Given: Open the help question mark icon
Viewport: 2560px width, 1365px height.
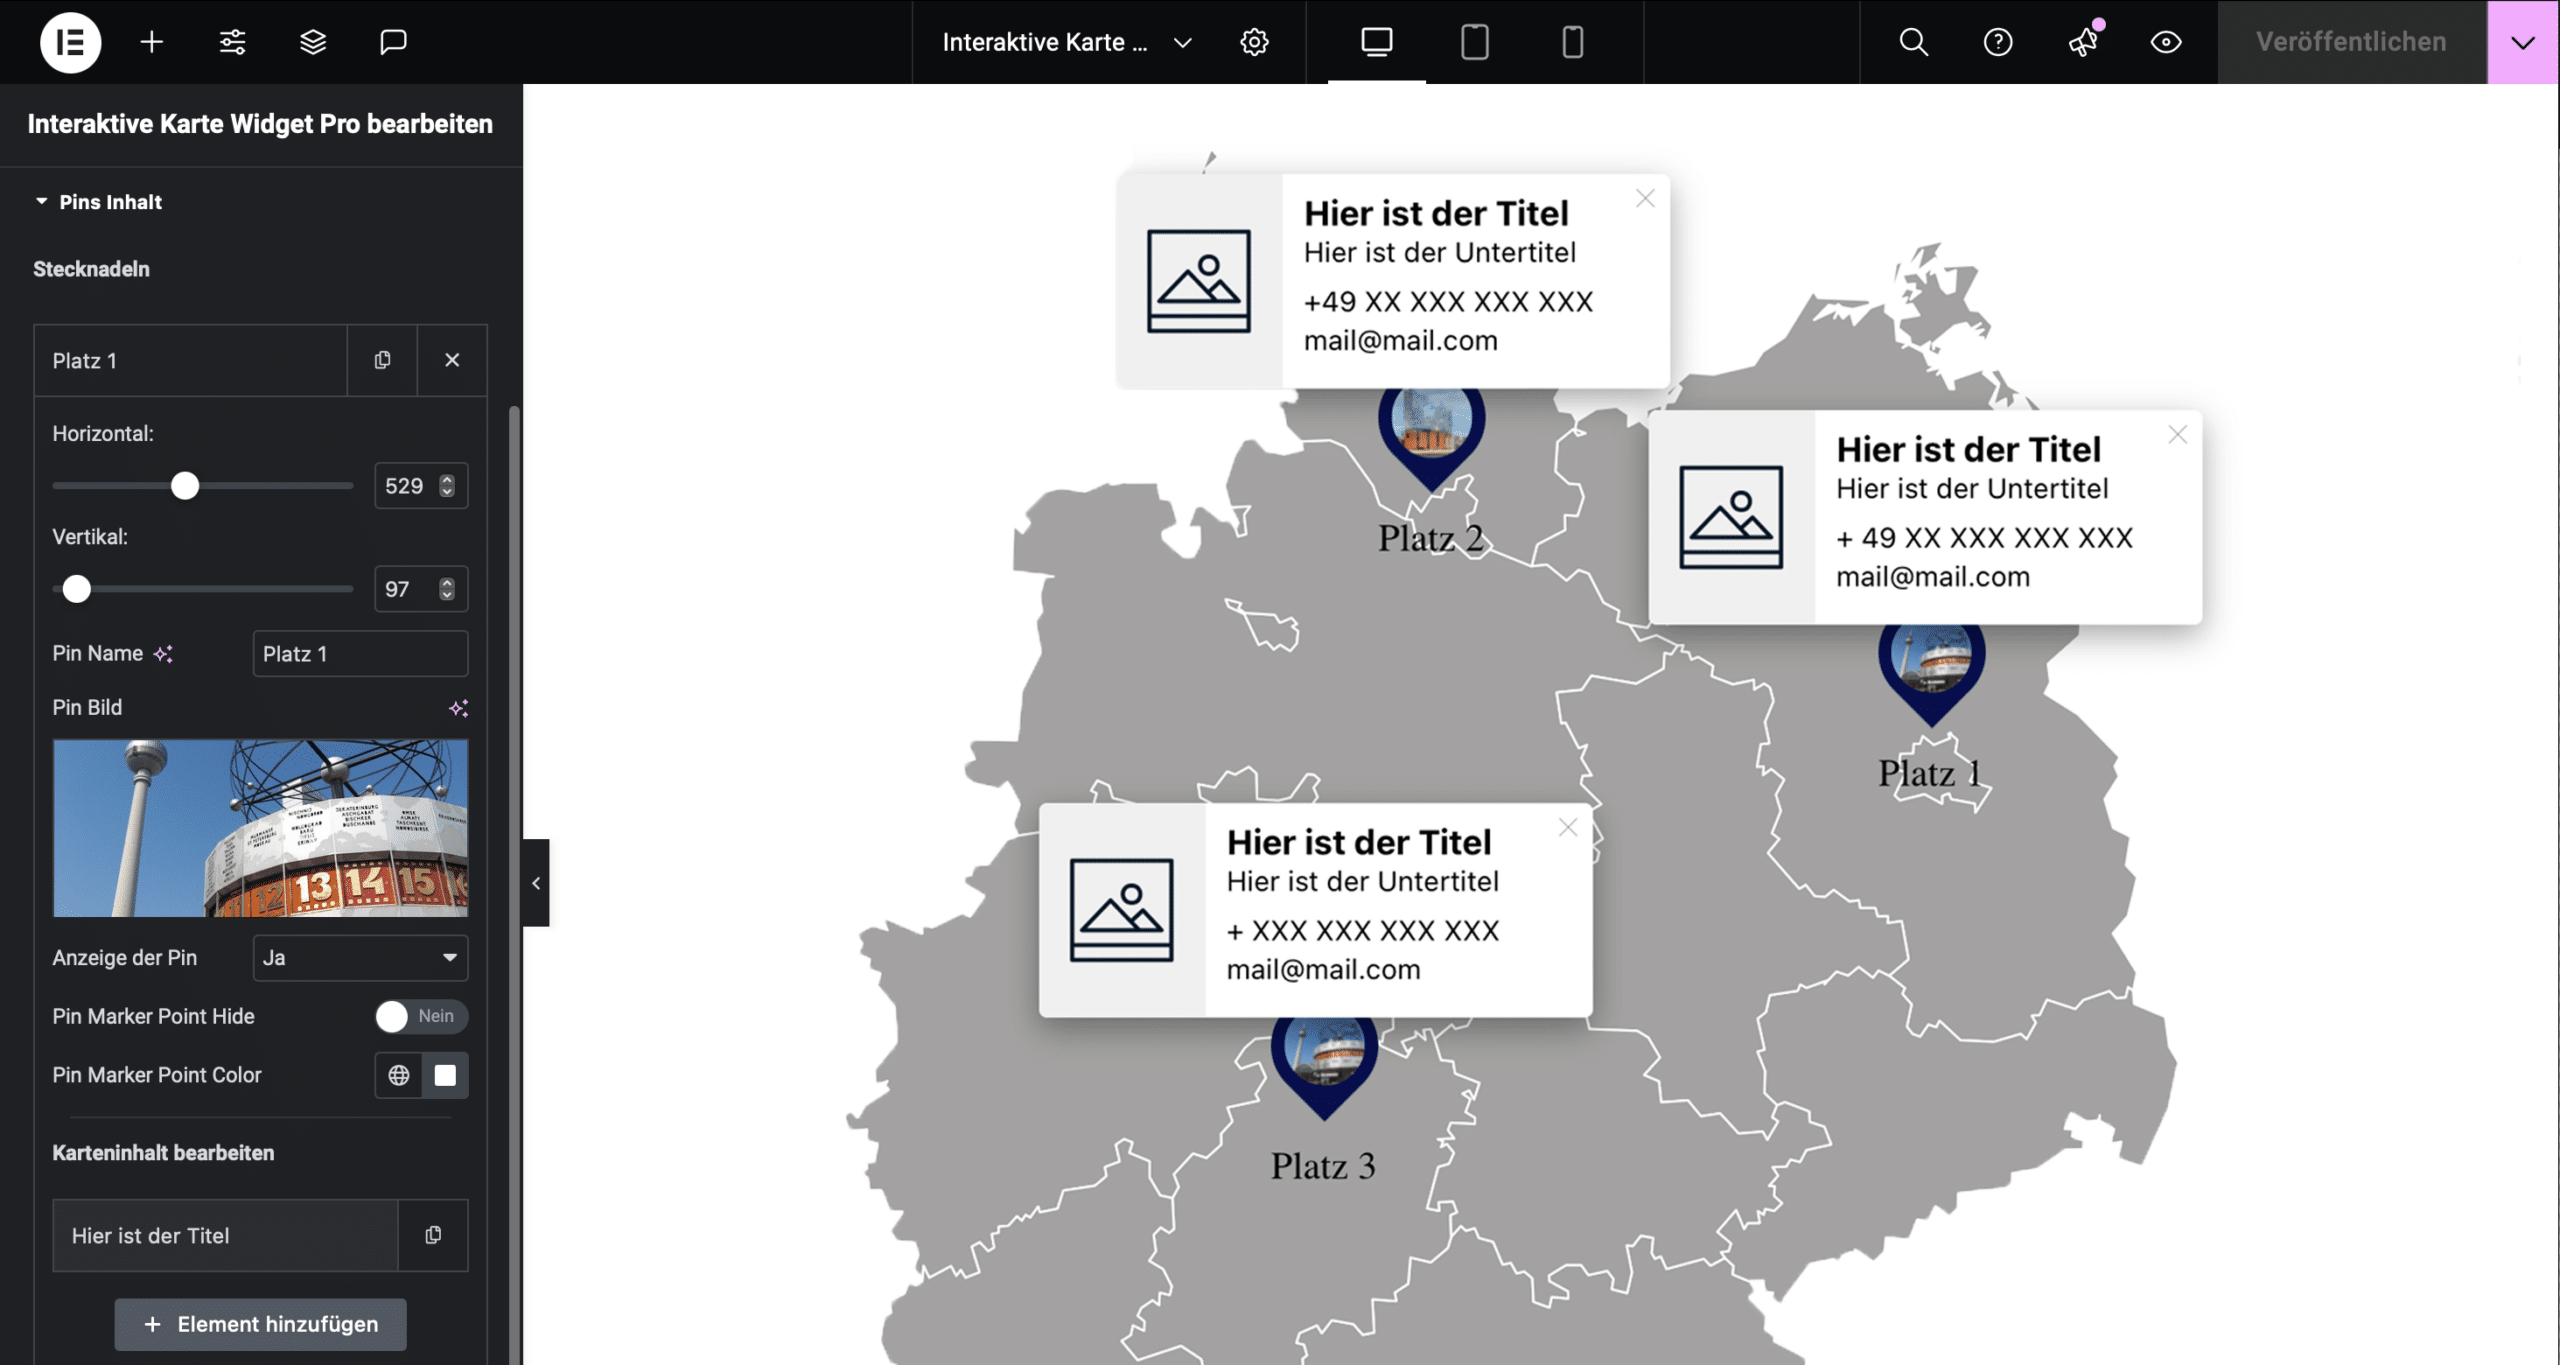Looking at the screenshot, I should click(1997, 42).
